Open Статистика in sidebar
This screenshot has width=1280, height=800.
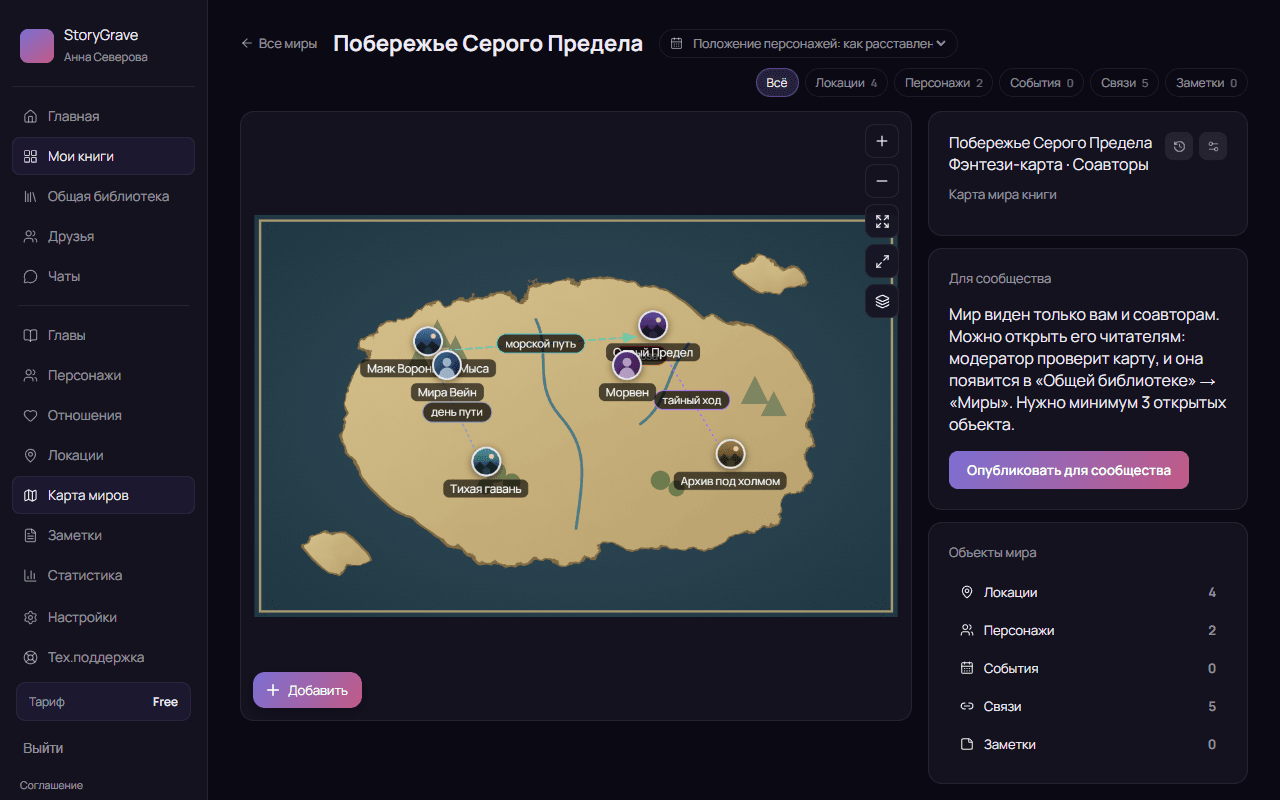[103, 575]
